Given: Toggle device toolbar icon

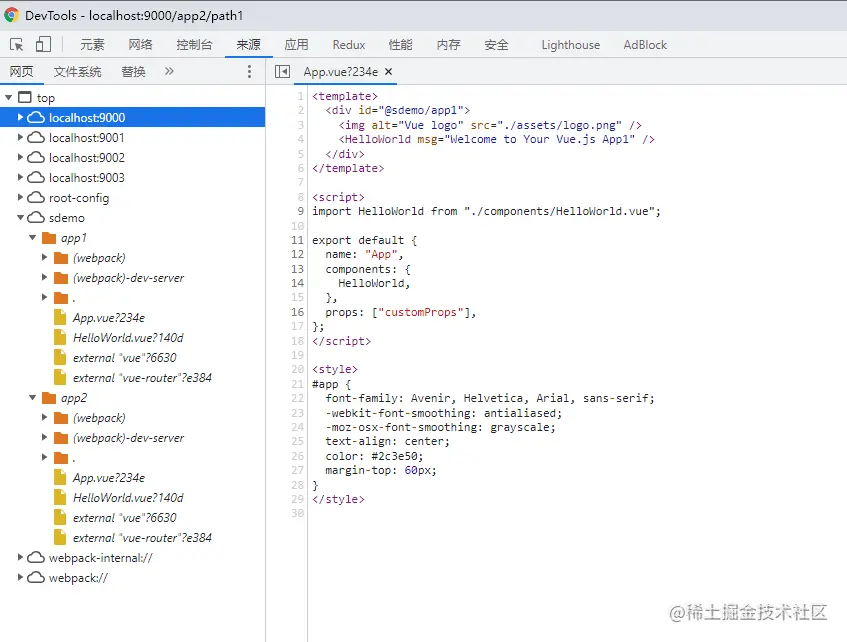Looking at the screenshot, I should (x=43, y=44).
